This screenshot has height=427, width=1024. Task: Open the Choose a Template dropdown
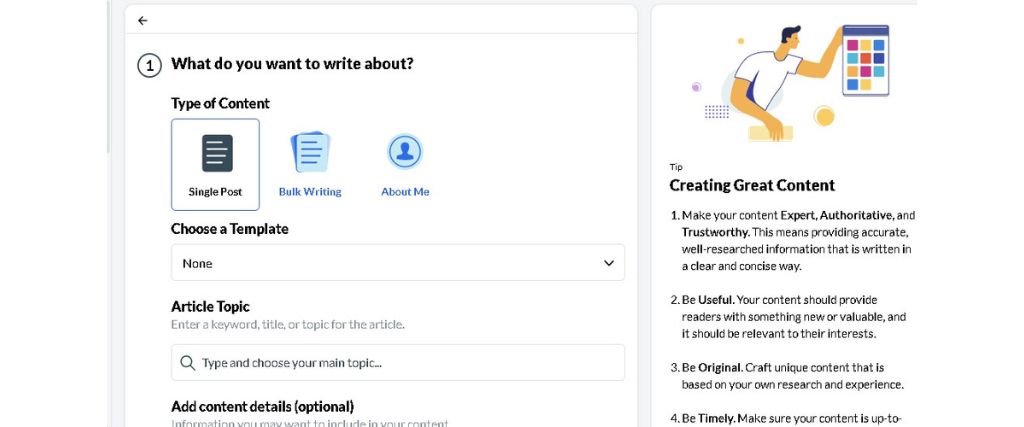(398, 263)
